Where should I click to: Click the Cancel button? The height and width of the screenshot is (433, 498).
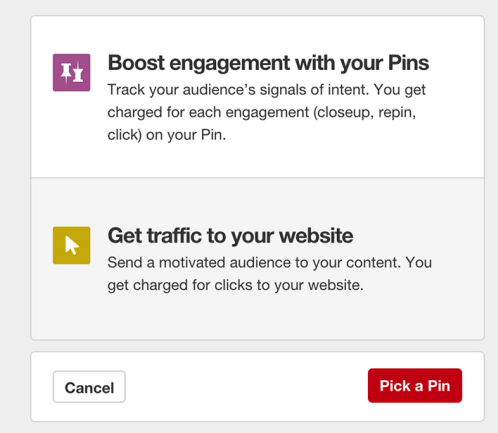(x=89, y=387)
